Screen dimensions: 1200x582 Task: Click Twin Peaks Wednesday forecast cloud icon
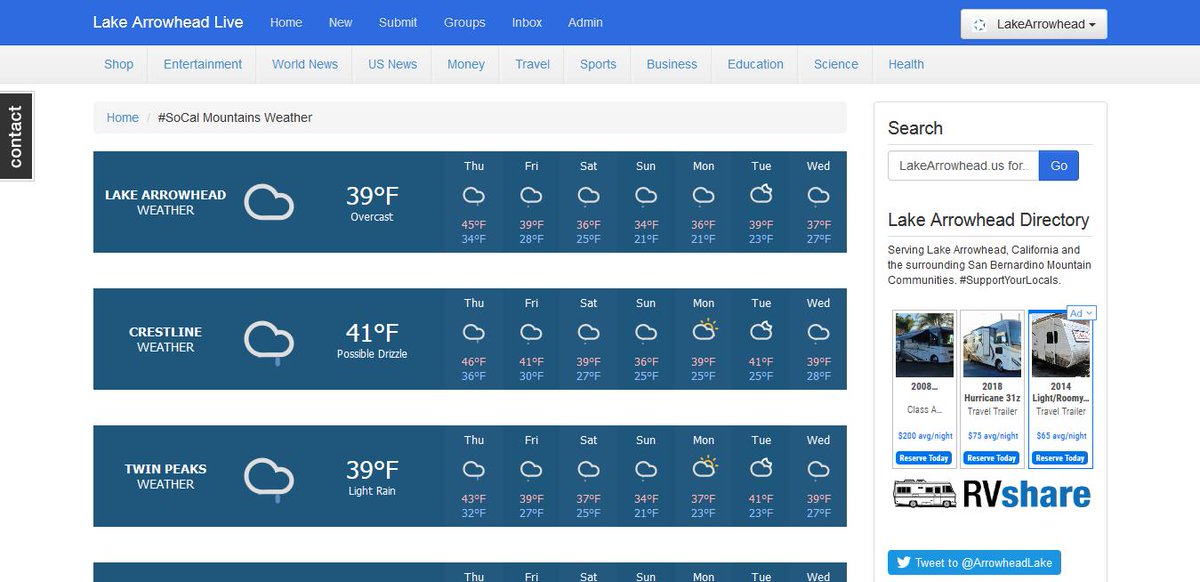[818, 469]
